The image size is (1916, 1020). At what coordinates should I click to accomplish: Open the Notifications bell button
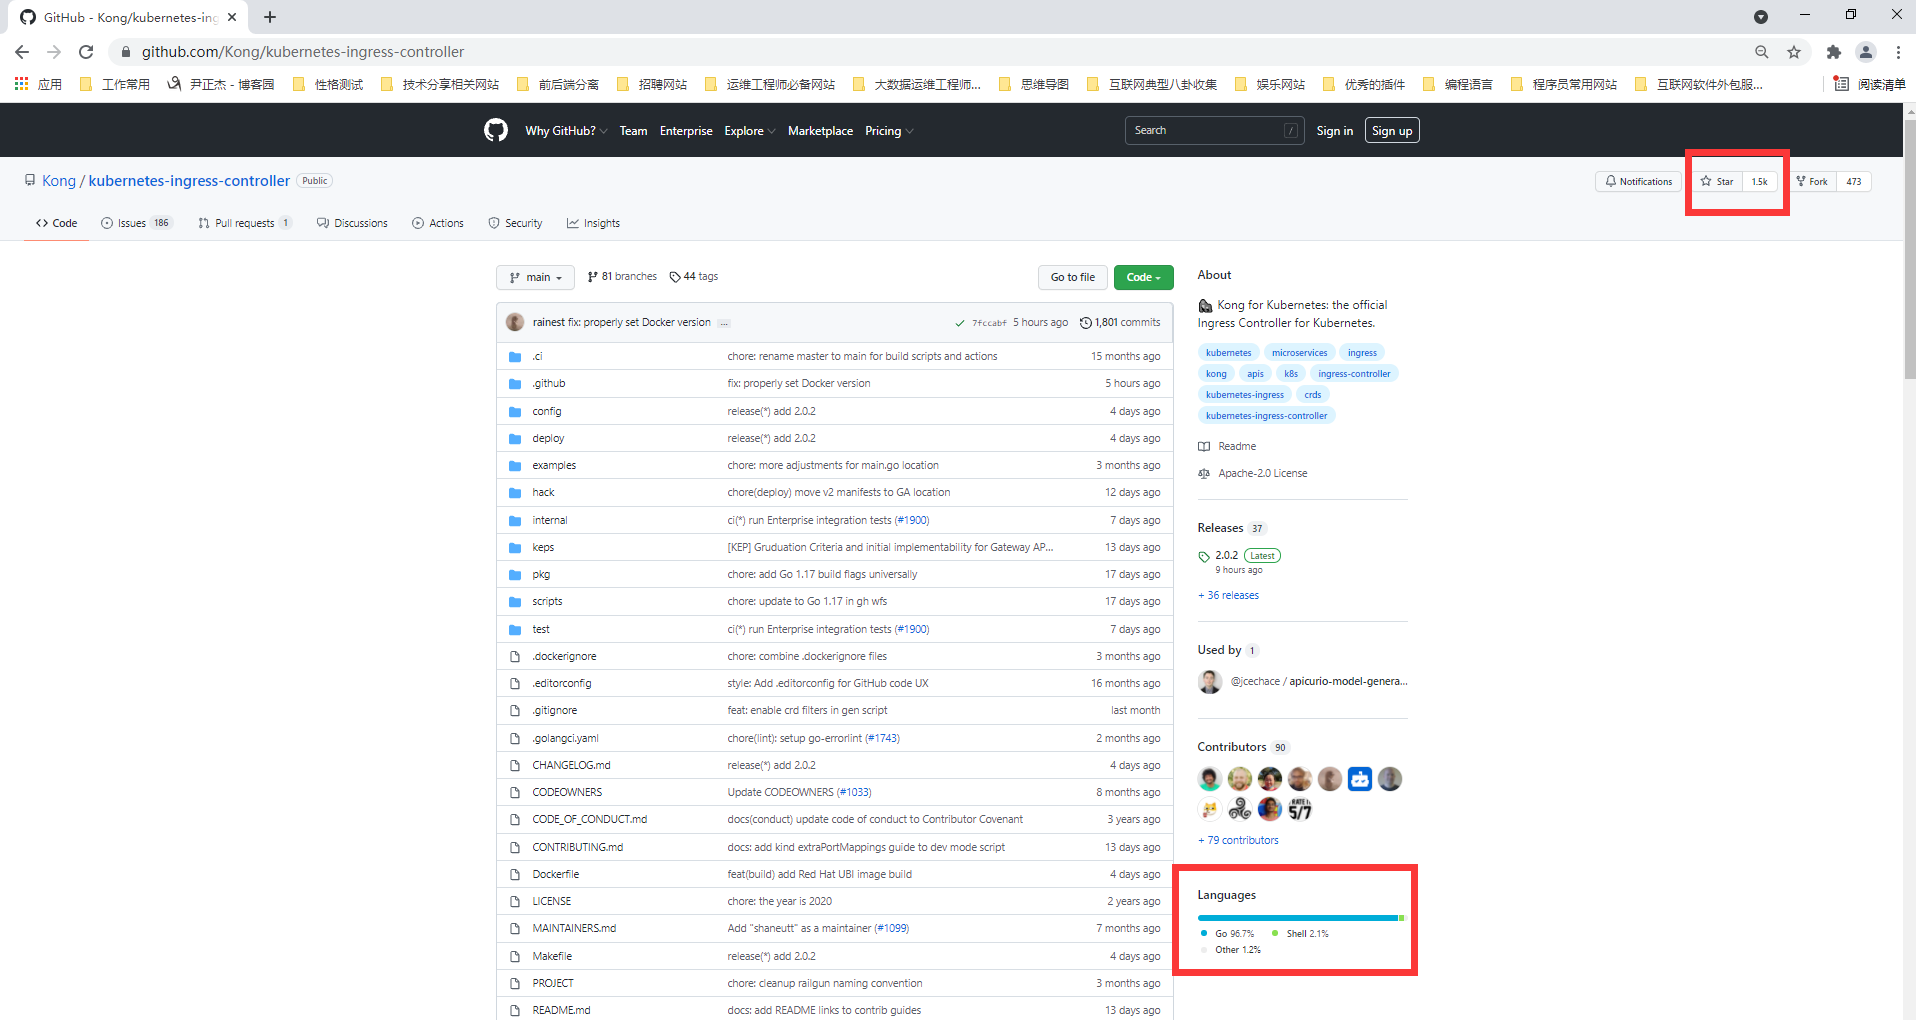[1638, 182]
